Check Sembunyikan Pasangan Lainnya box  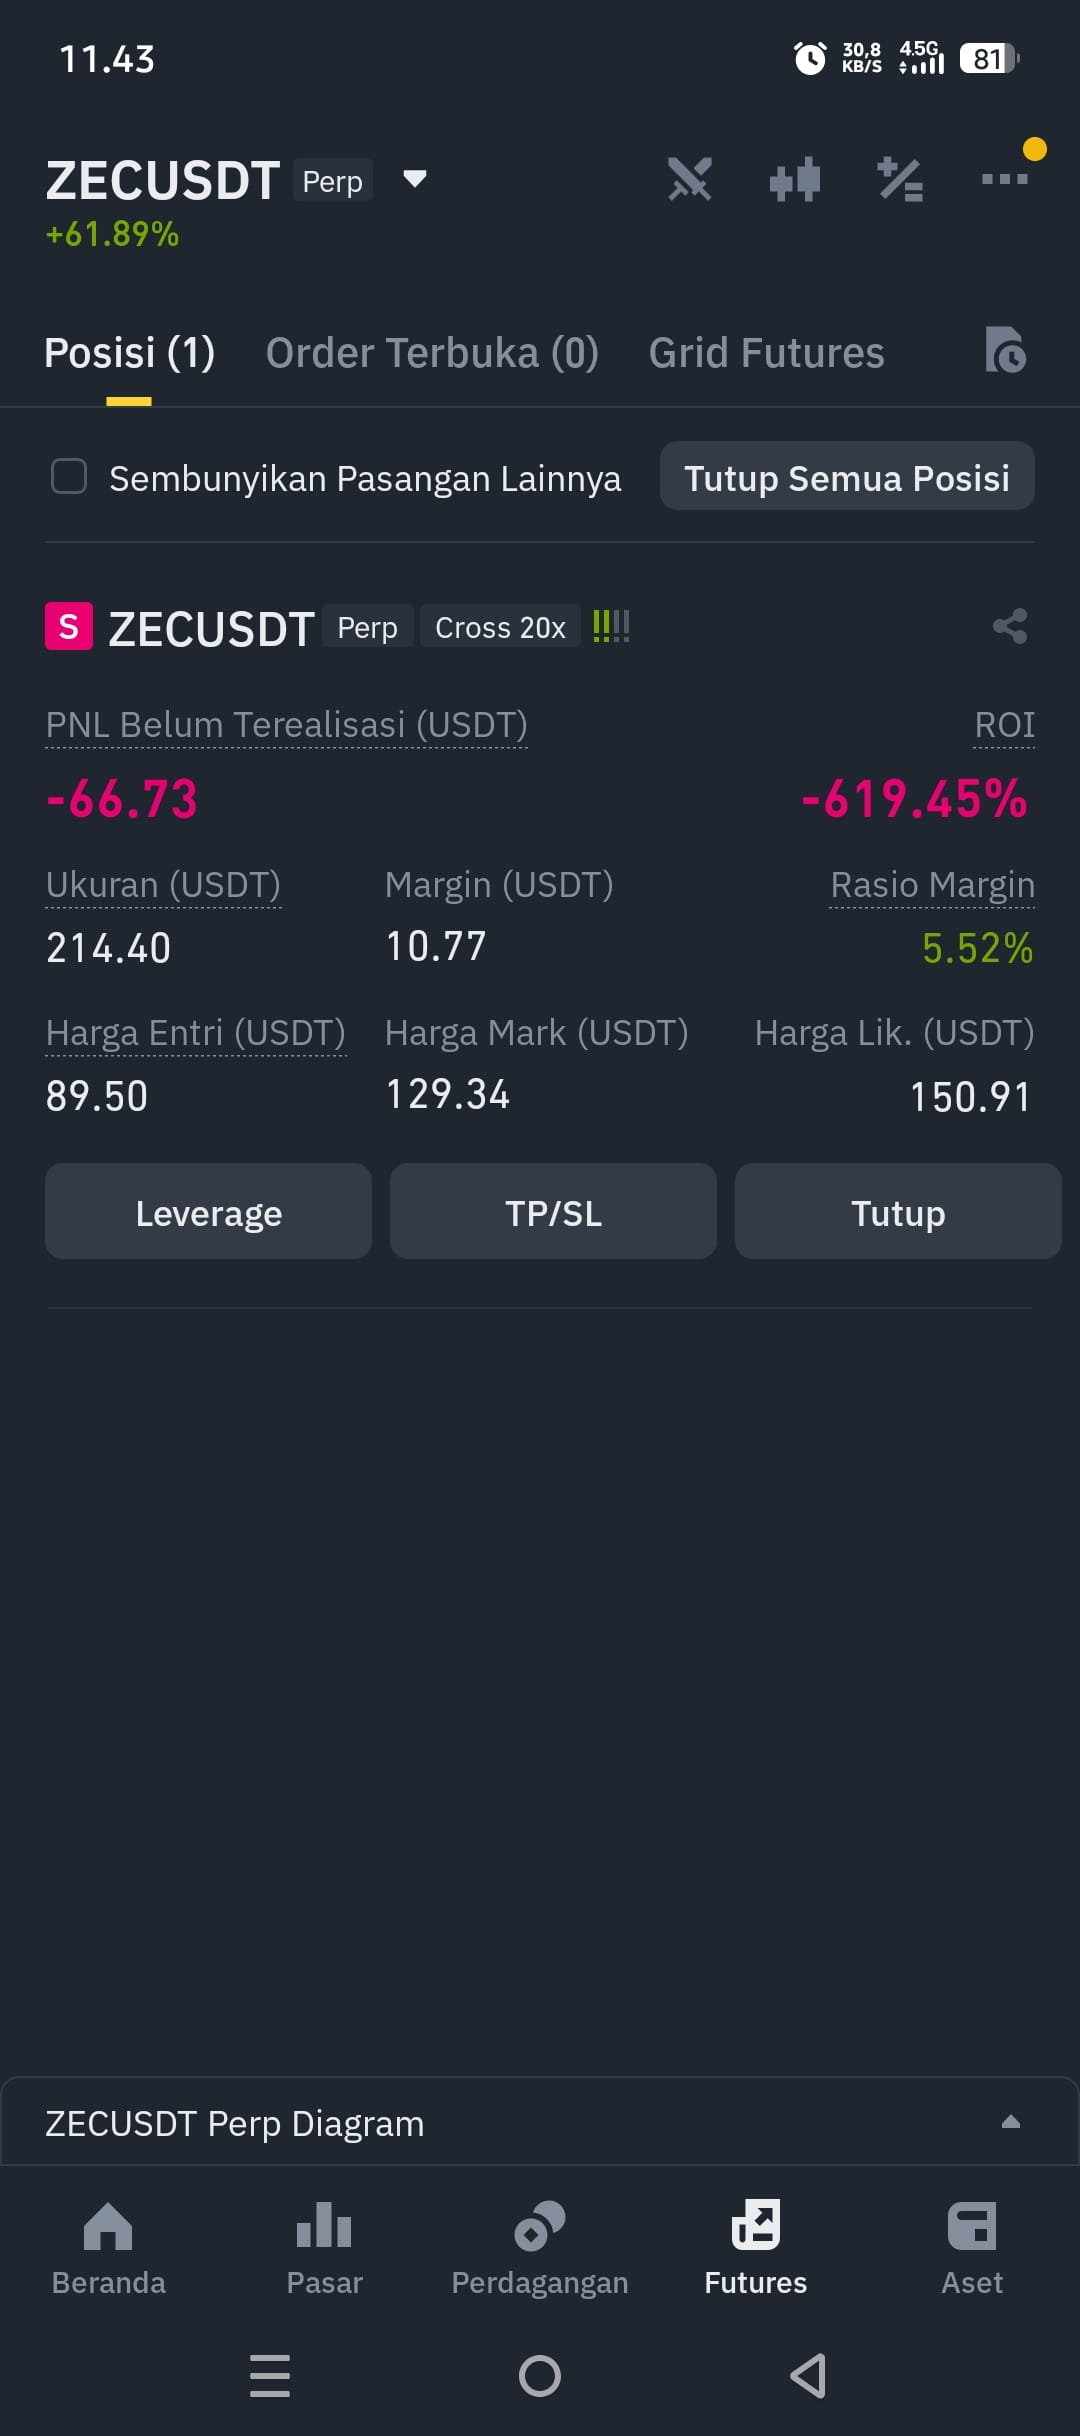pos(69,477)
